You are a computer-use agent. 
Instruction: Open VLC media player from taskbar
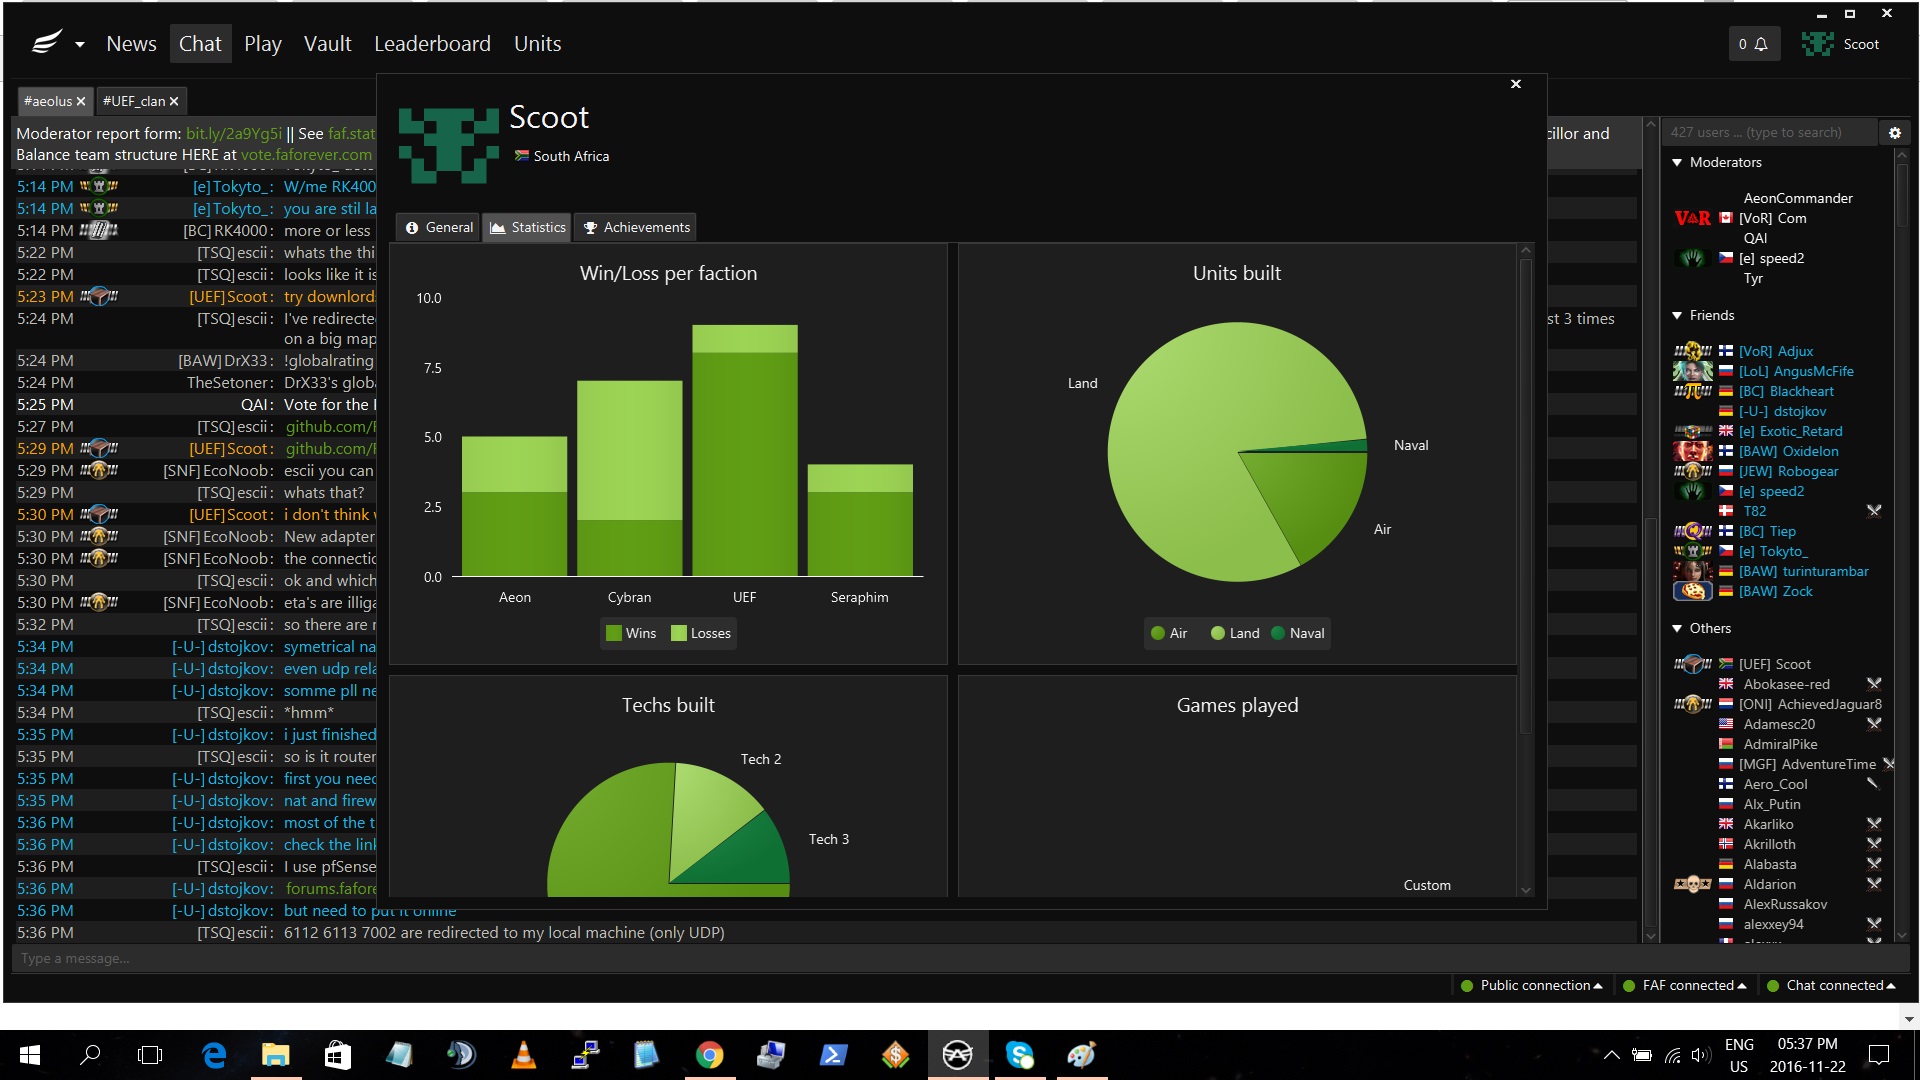[523, 1055]
